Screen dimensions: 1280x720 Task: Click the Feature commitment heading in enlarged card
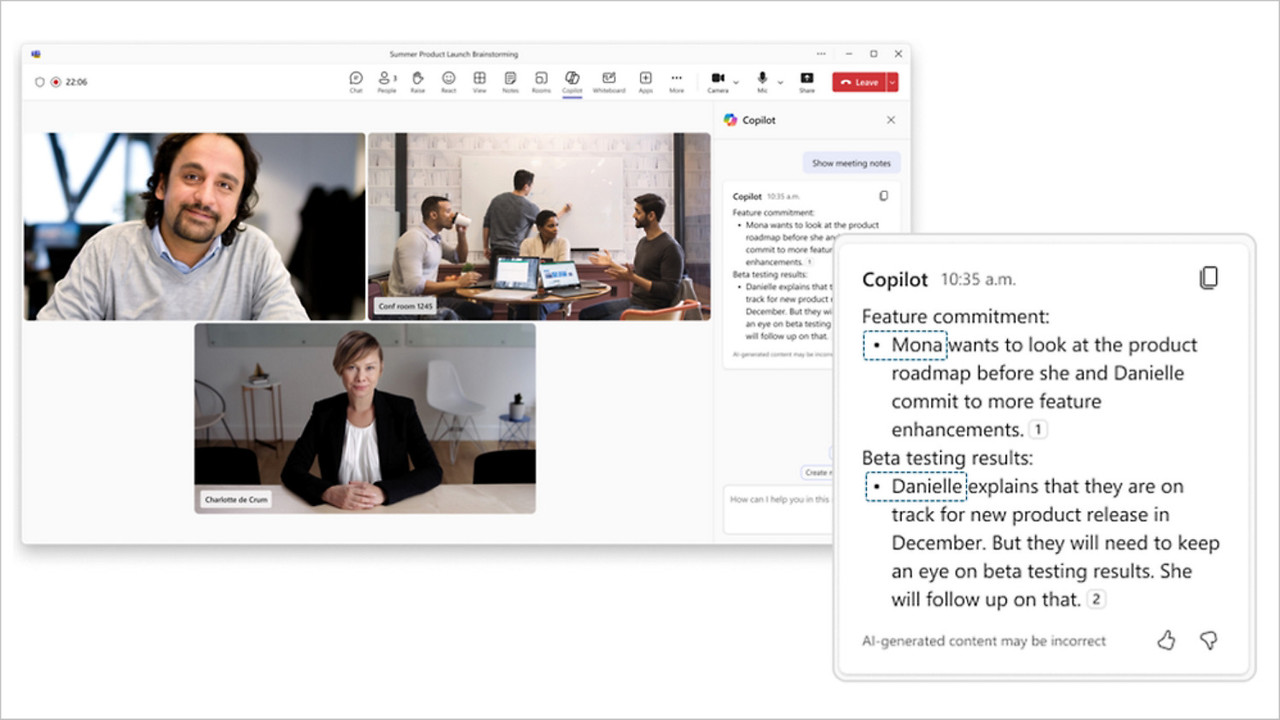tap(956, 317)
